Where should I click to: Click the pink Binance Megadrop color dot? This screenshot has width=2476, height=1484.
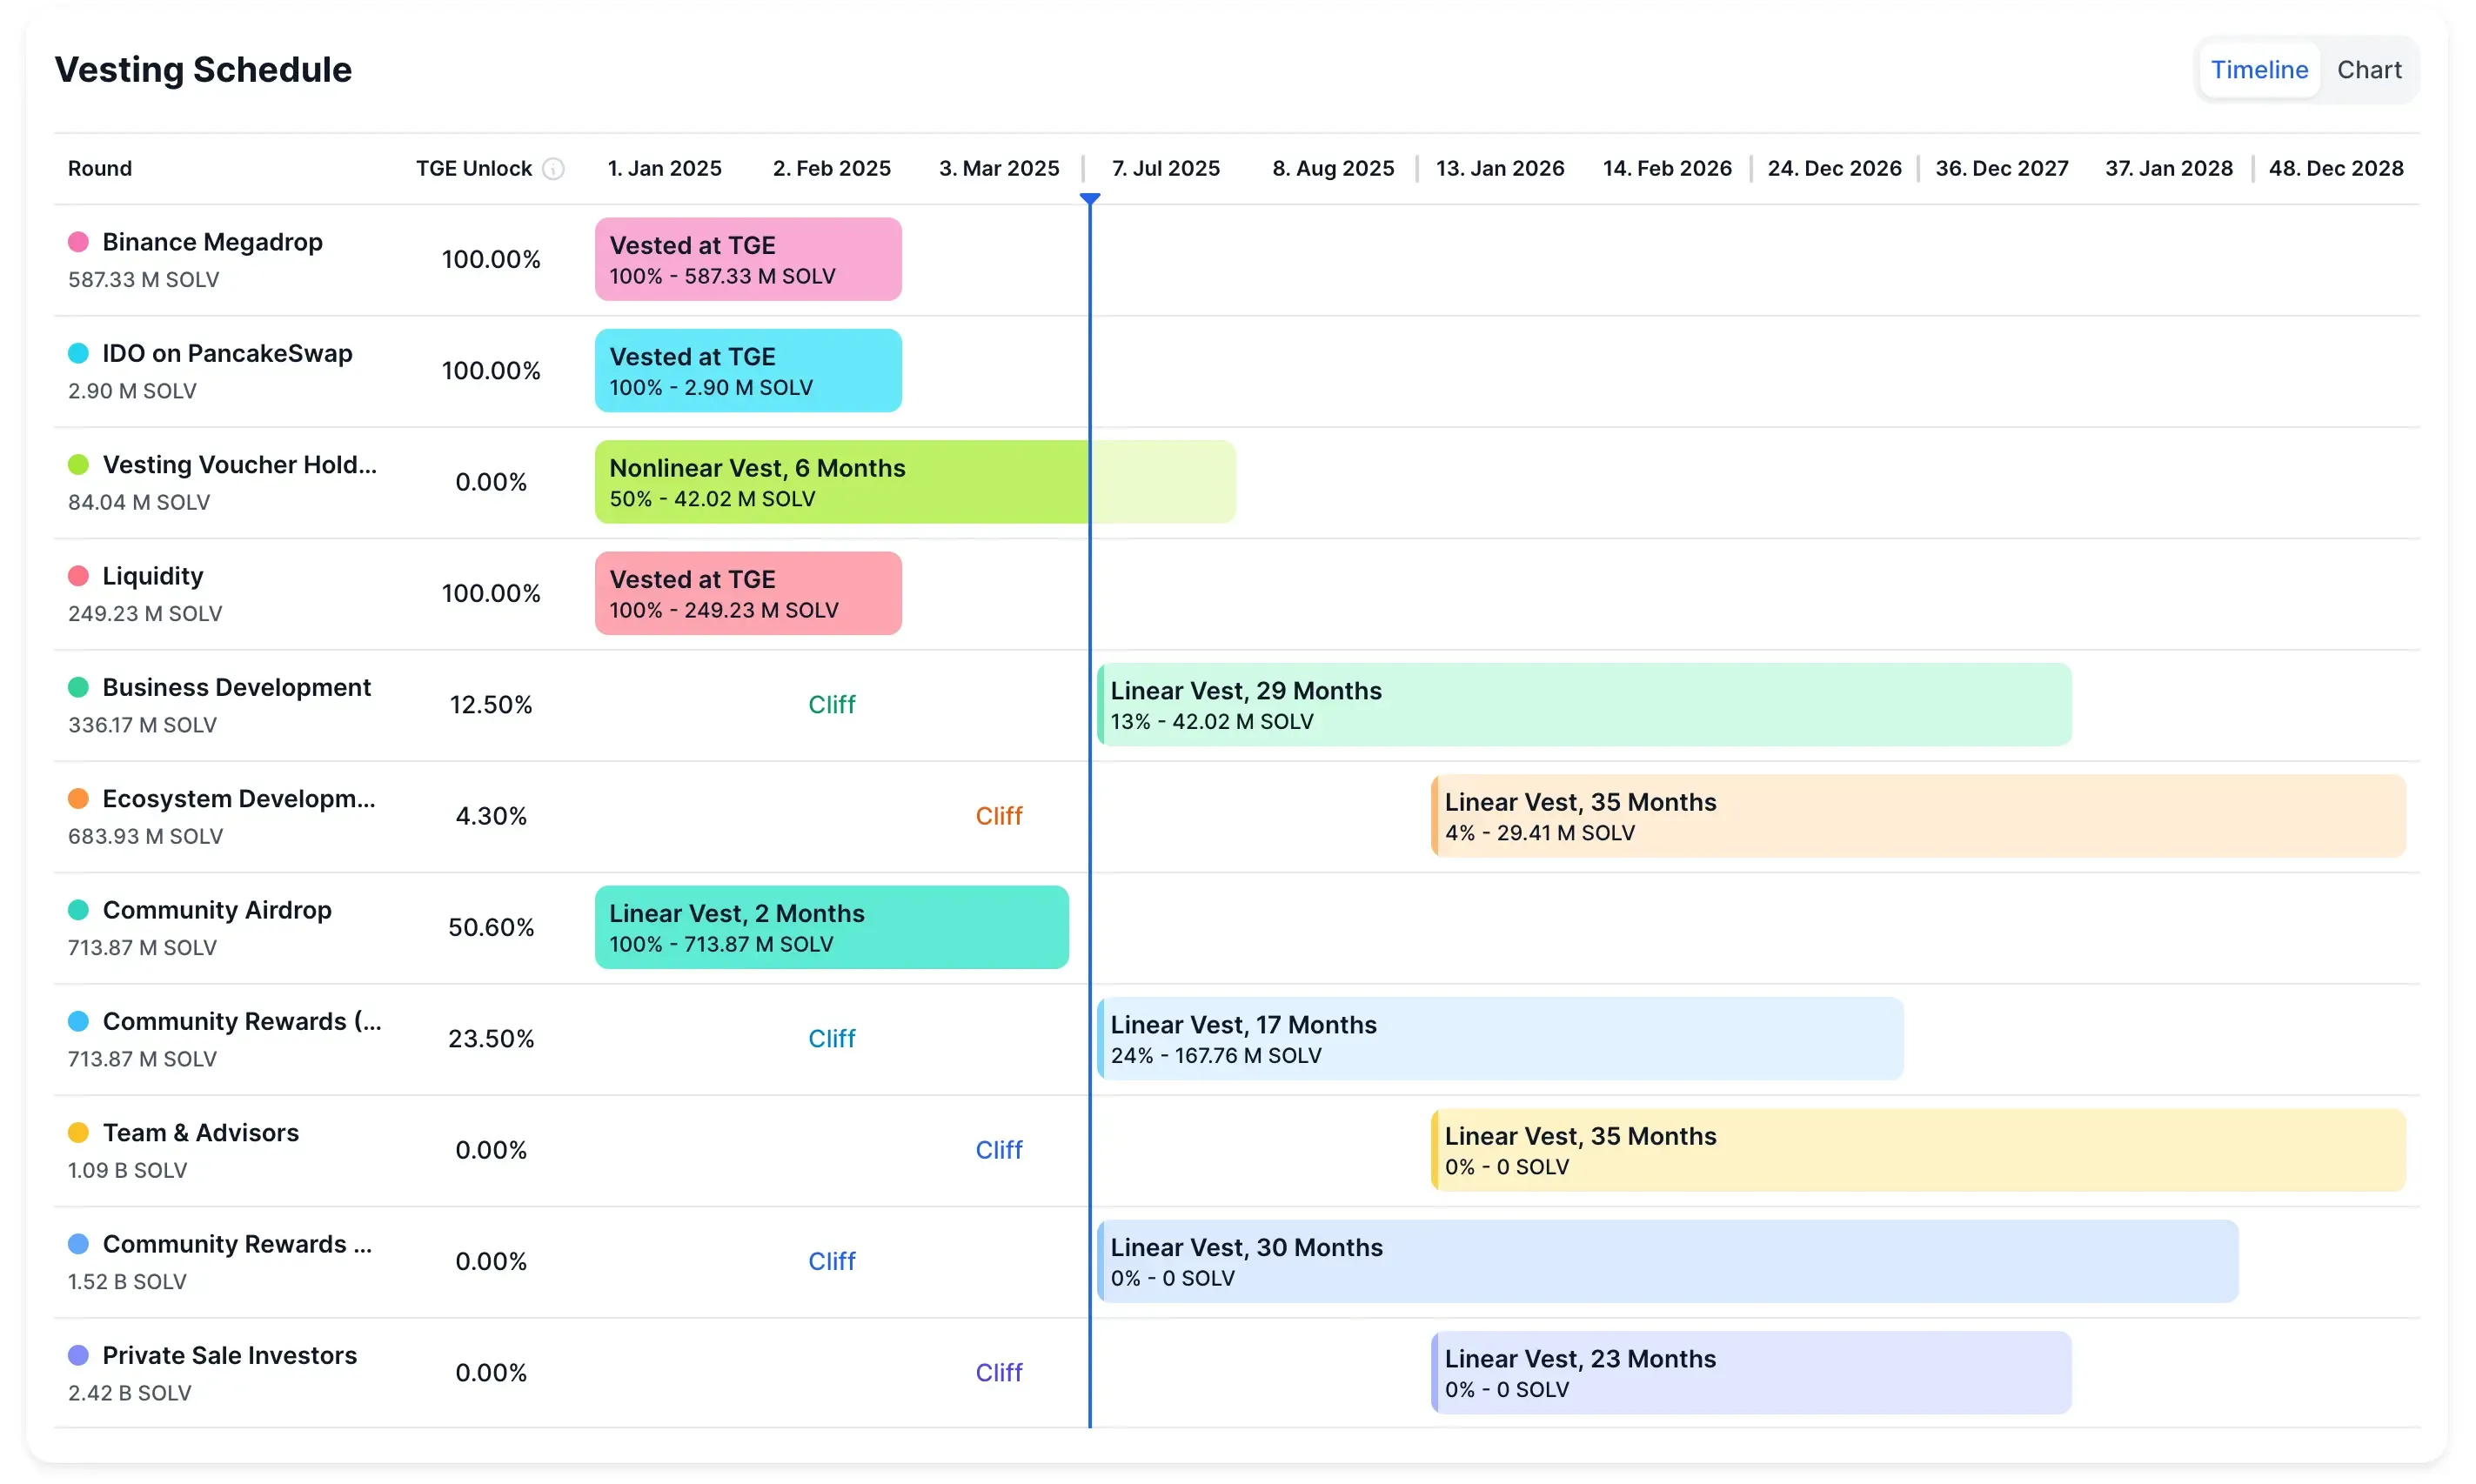click(x=78, y=242)
